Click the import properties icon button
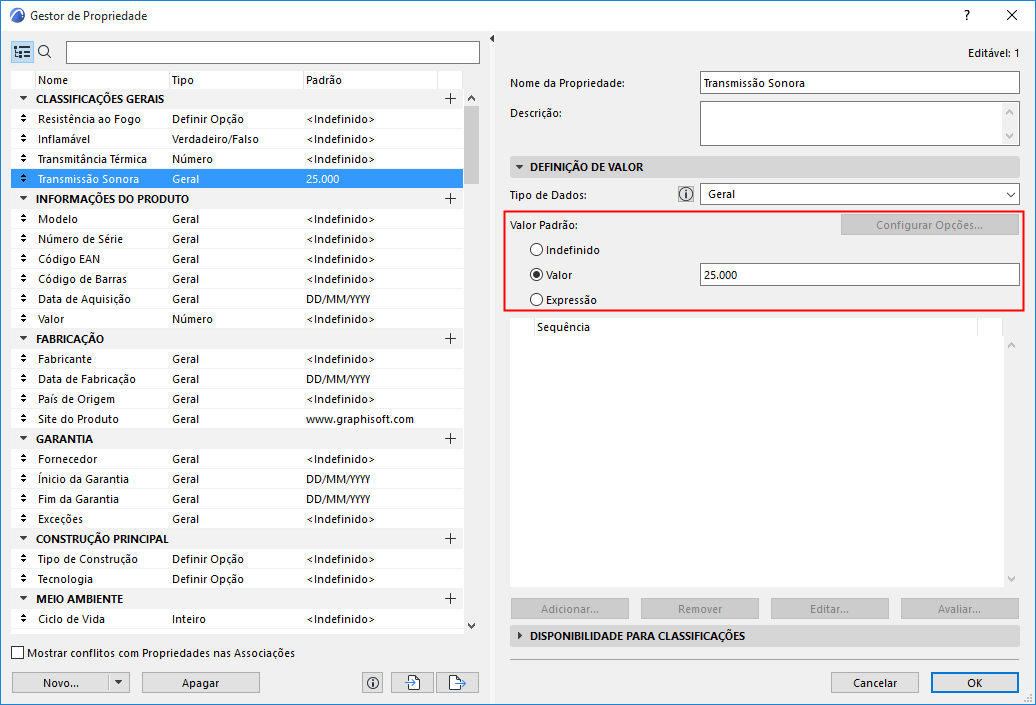Screen dimensions: 1036x705 tap(412, 683)
